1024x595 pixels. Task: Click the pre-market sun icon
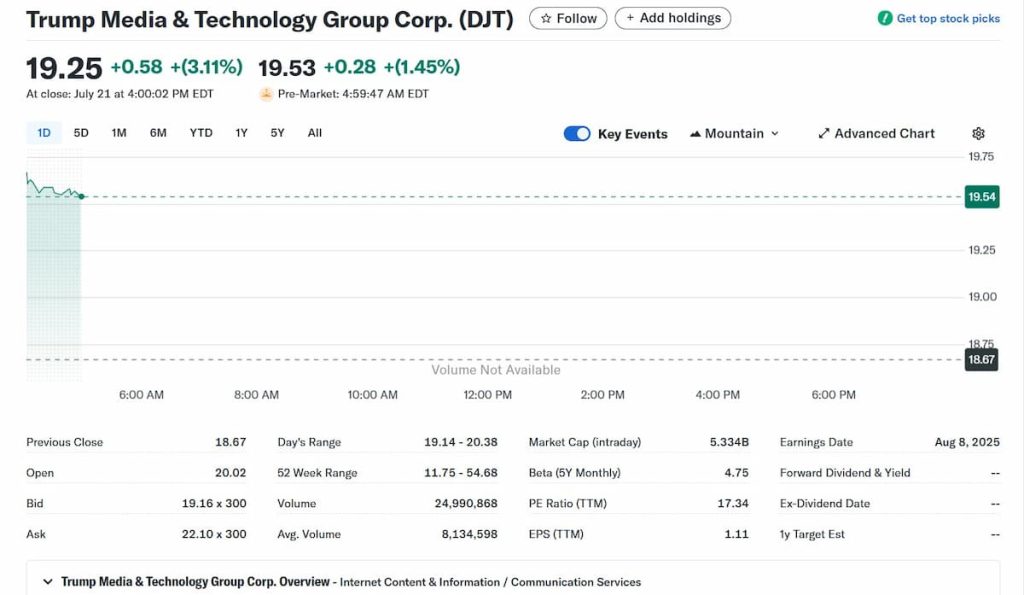coord(266,94)
